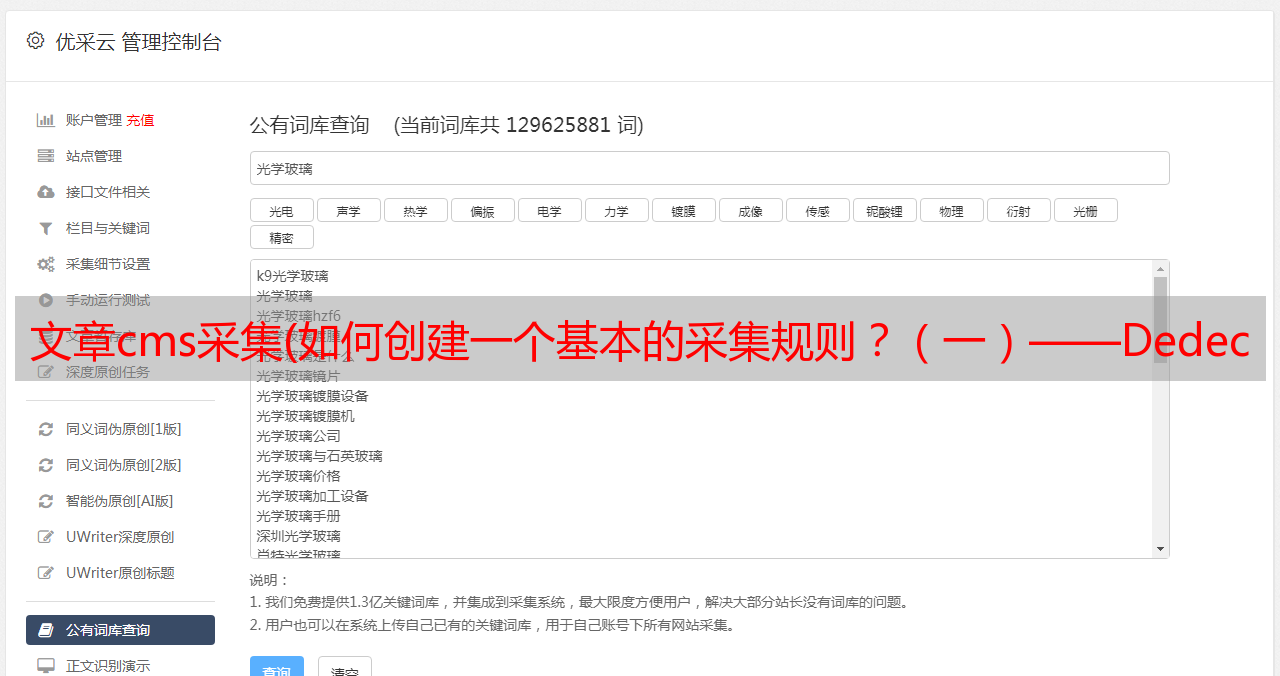The height and width of the screenshot is (676, 1280).
Task: Choose the 热学 tag button
Action: (x=415, y=210)
